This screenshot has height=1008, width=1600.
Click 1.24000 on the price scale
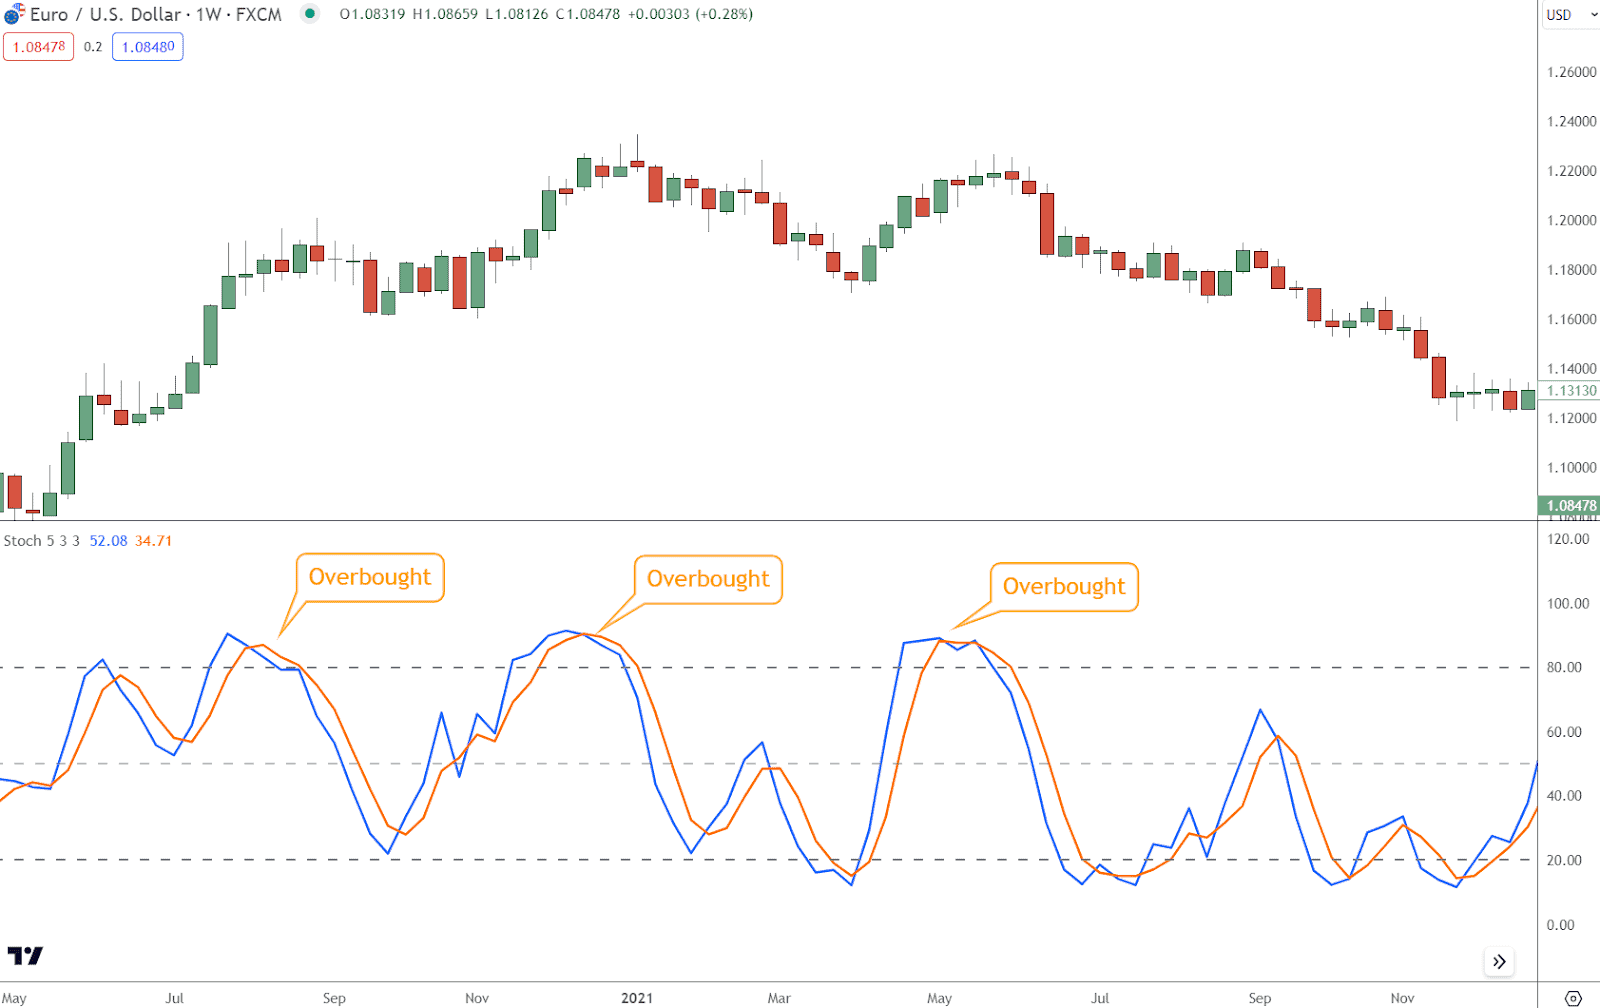(x=1571, y=121)
